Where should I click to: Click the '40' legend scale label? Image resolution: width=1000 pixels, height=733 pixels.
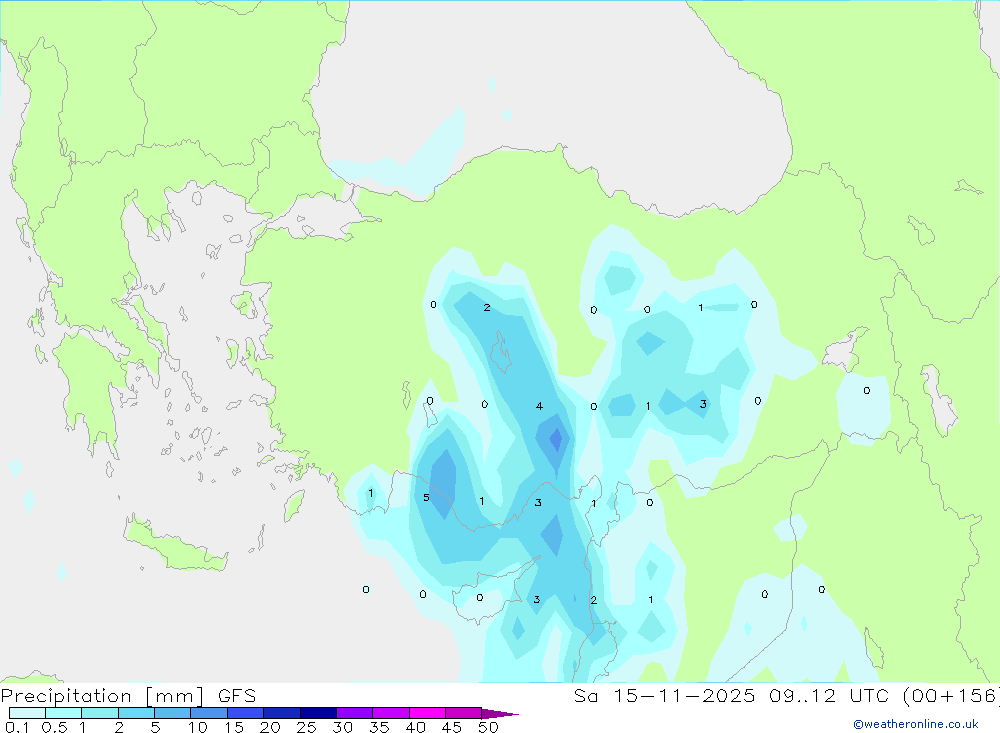pyautogui.click(x=415, y=727)
